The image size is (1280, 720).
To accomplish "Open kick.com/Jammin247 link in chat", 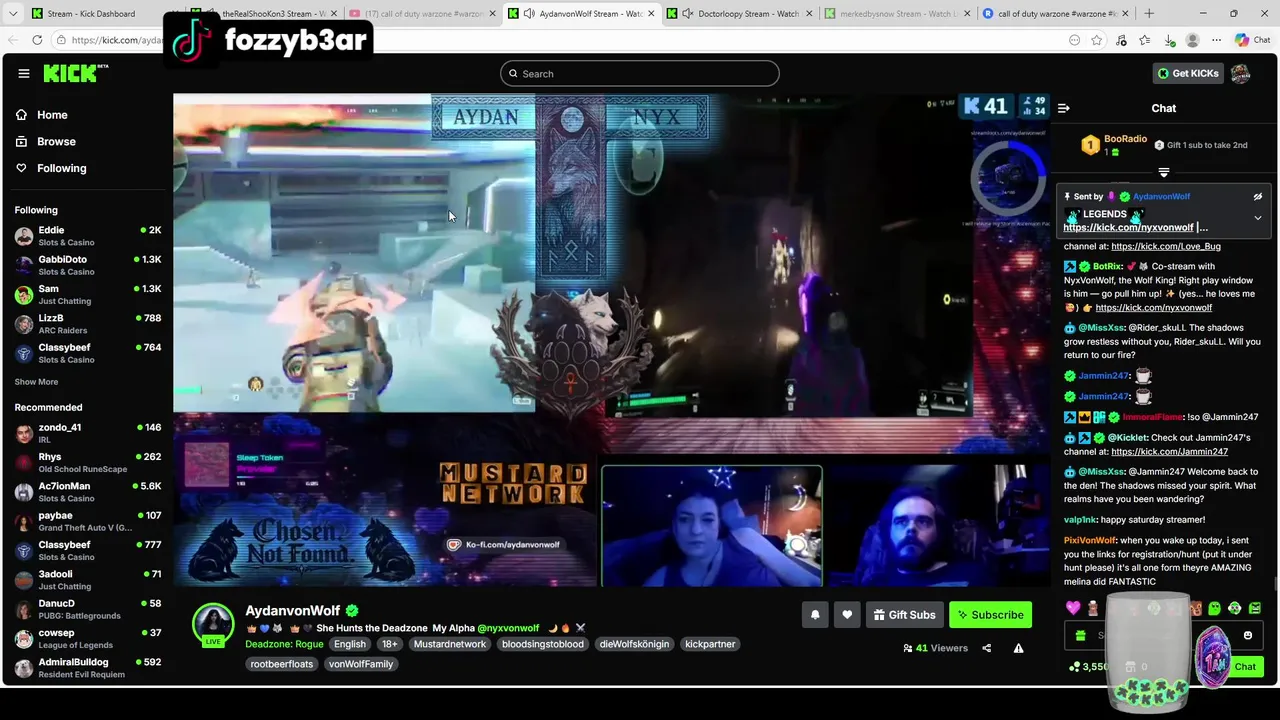I will [x=1169, y=451].
